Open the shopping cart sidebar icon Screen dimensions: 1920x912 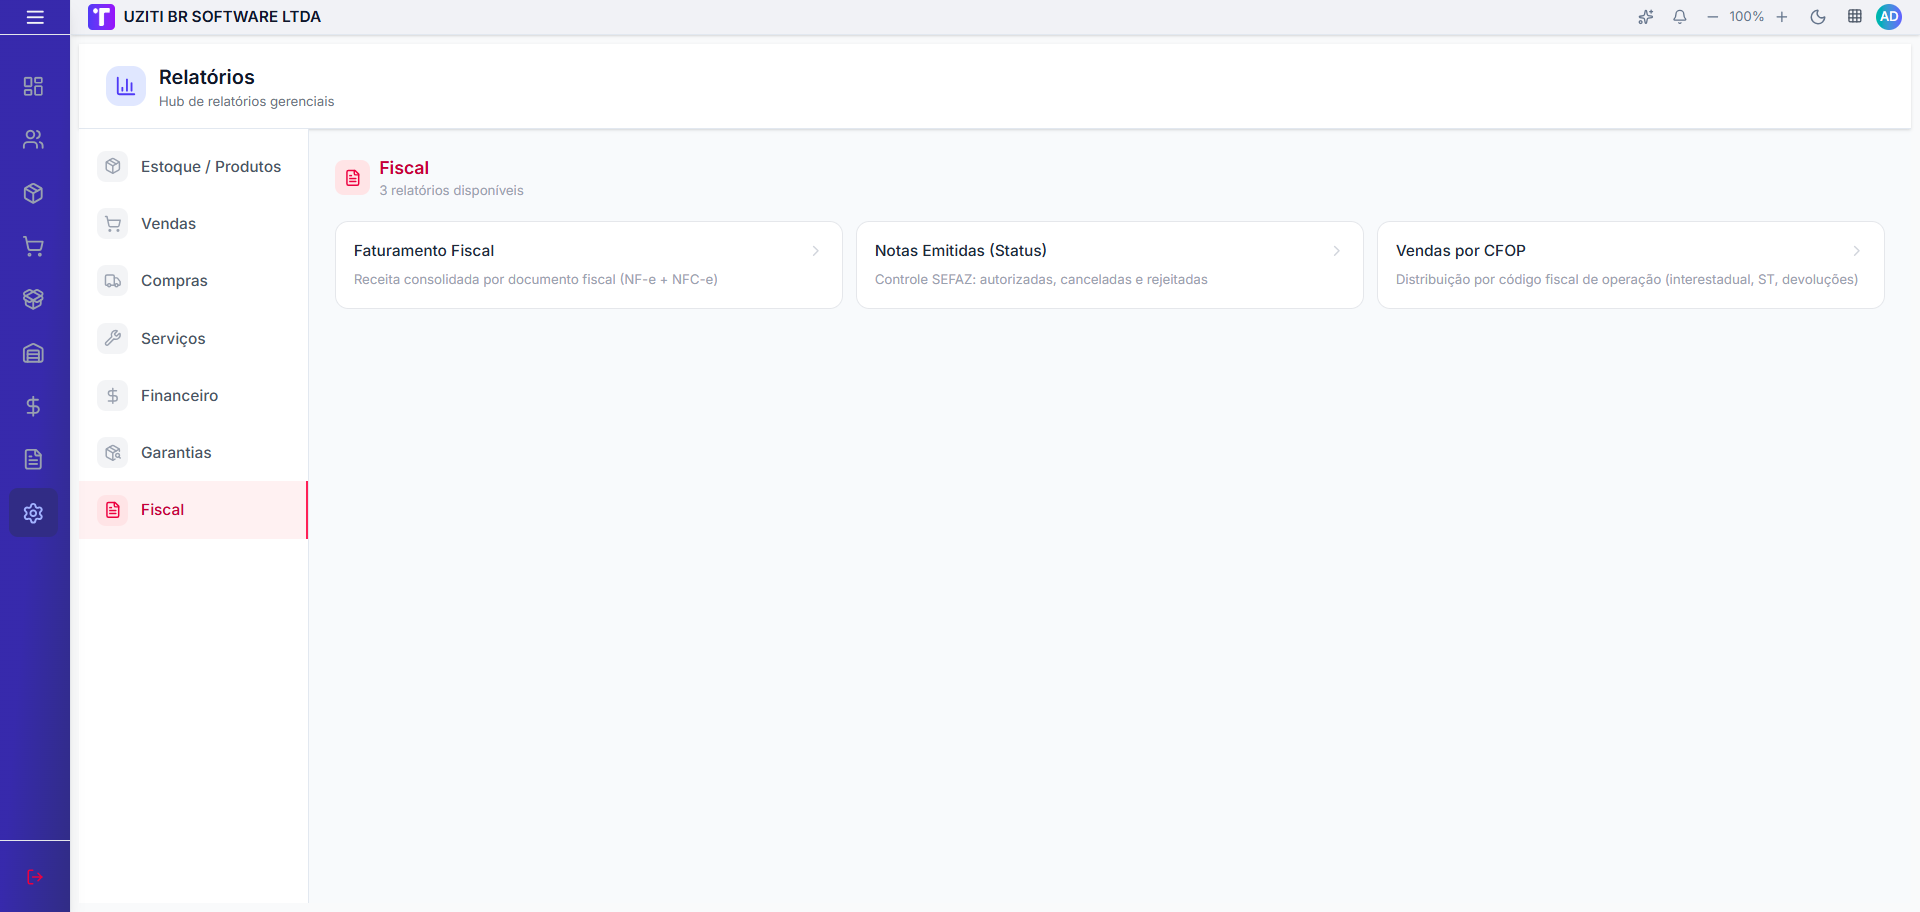(33, 246)
